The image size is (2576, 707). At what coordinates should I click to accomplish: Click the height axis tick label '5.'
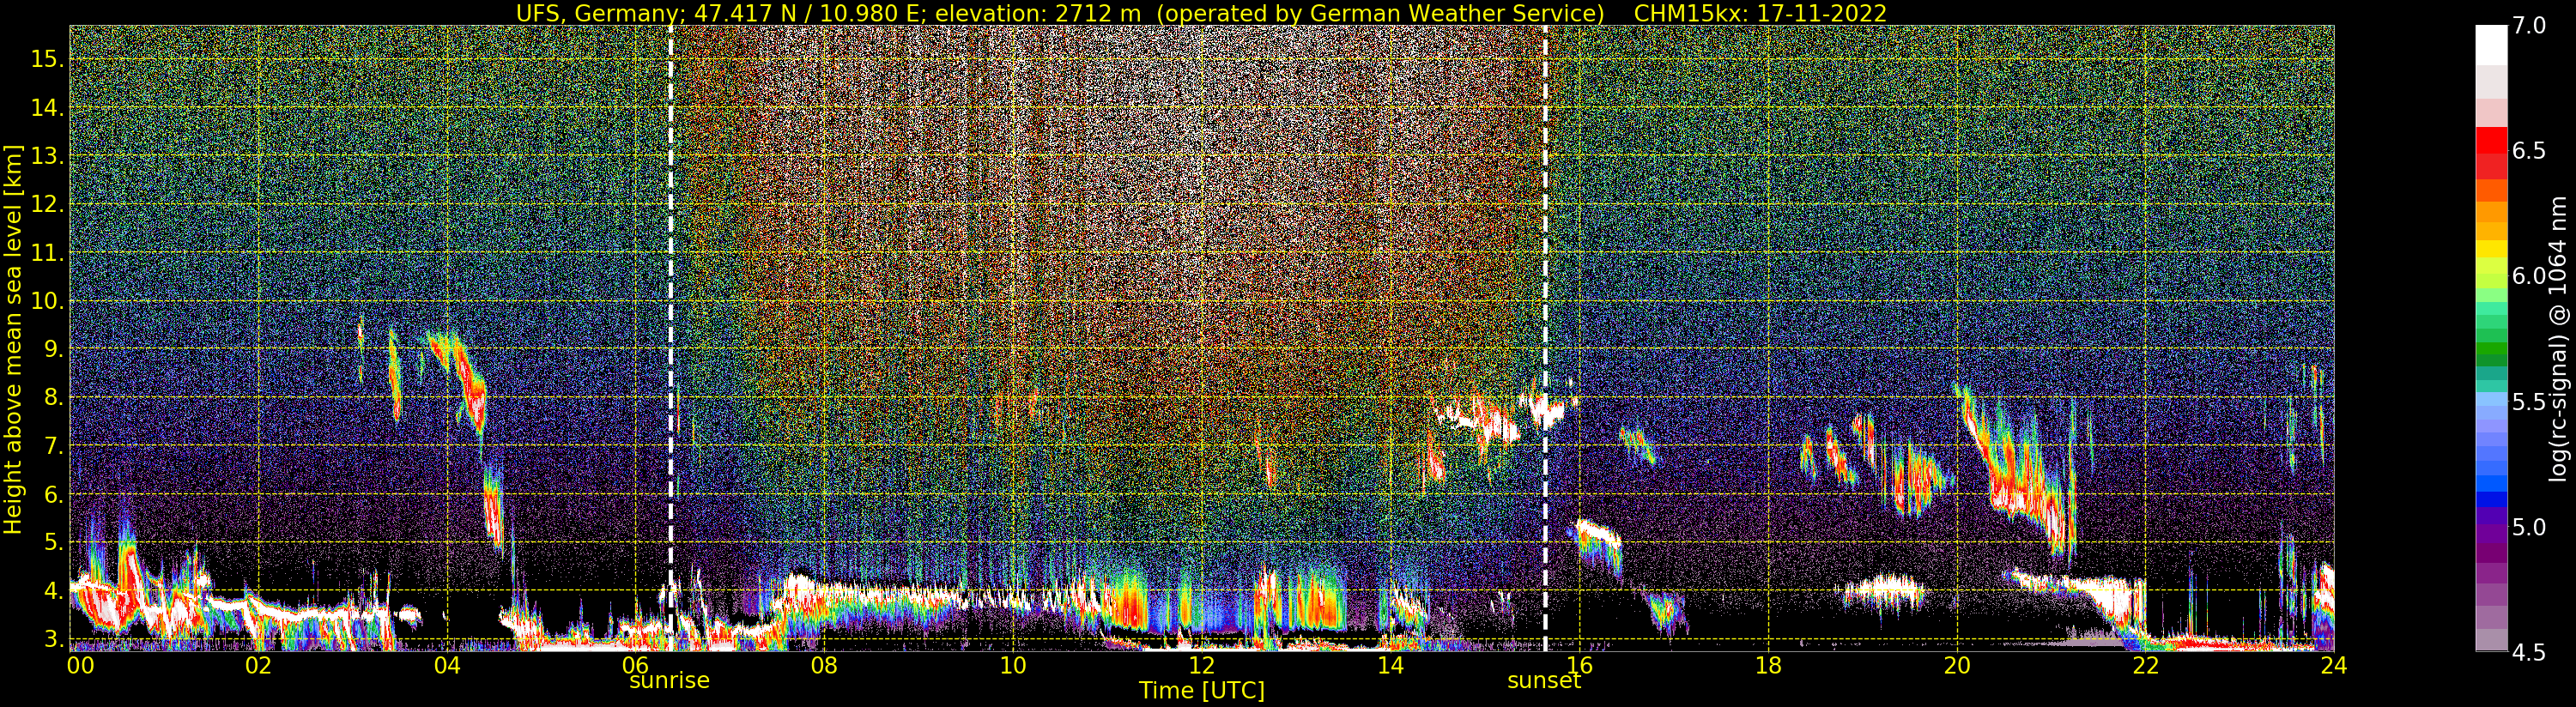[x=54, y=542]
